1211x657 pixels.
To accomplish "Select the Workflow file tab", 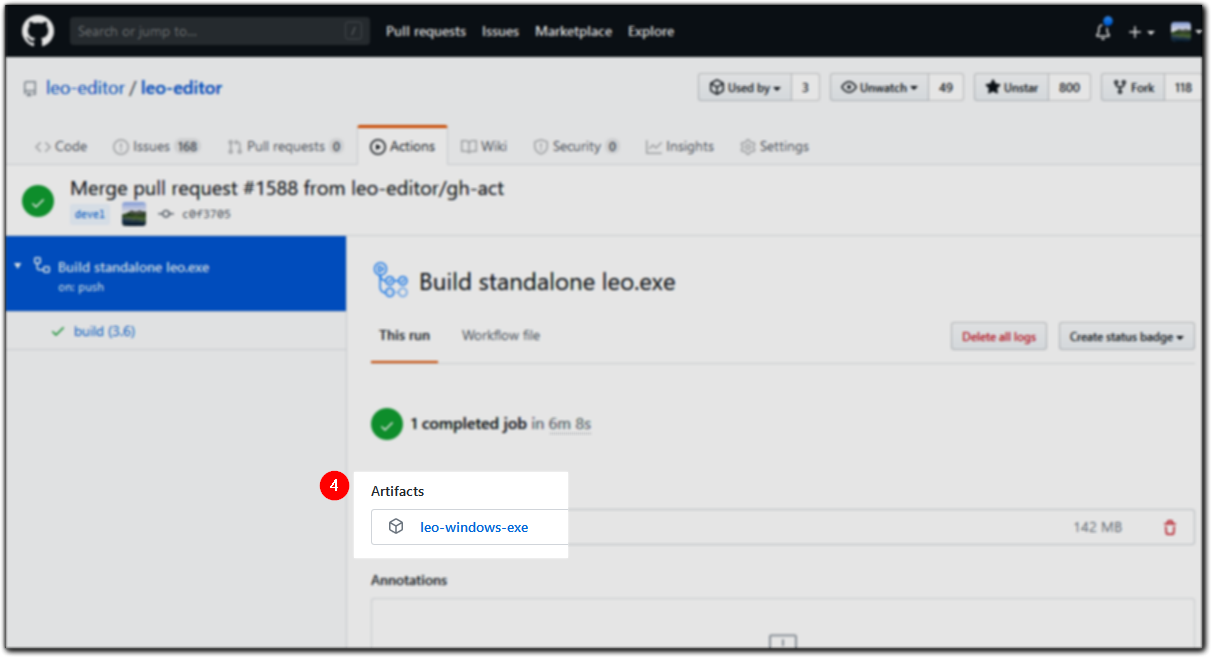I will tap(501, 335).
